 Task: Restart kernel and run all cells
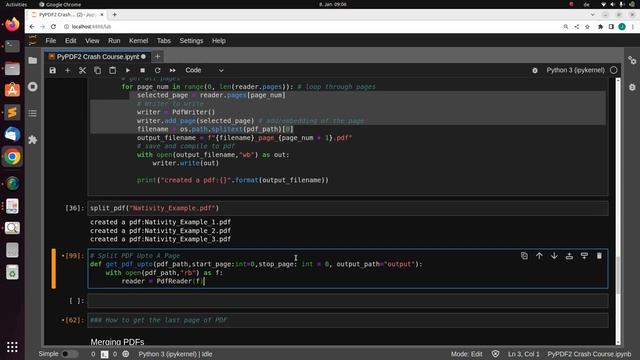click(173, 70)
